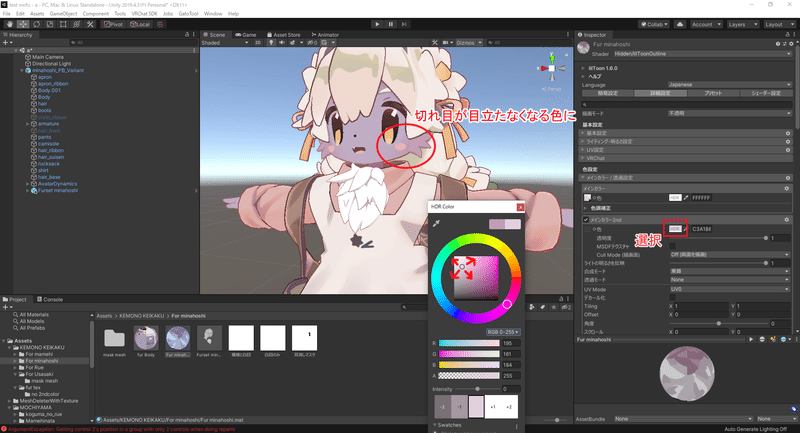This screenshot has width=800, height=433.
Task: Click the Intensity slider in HDR Color
Action: click(478, 389)
